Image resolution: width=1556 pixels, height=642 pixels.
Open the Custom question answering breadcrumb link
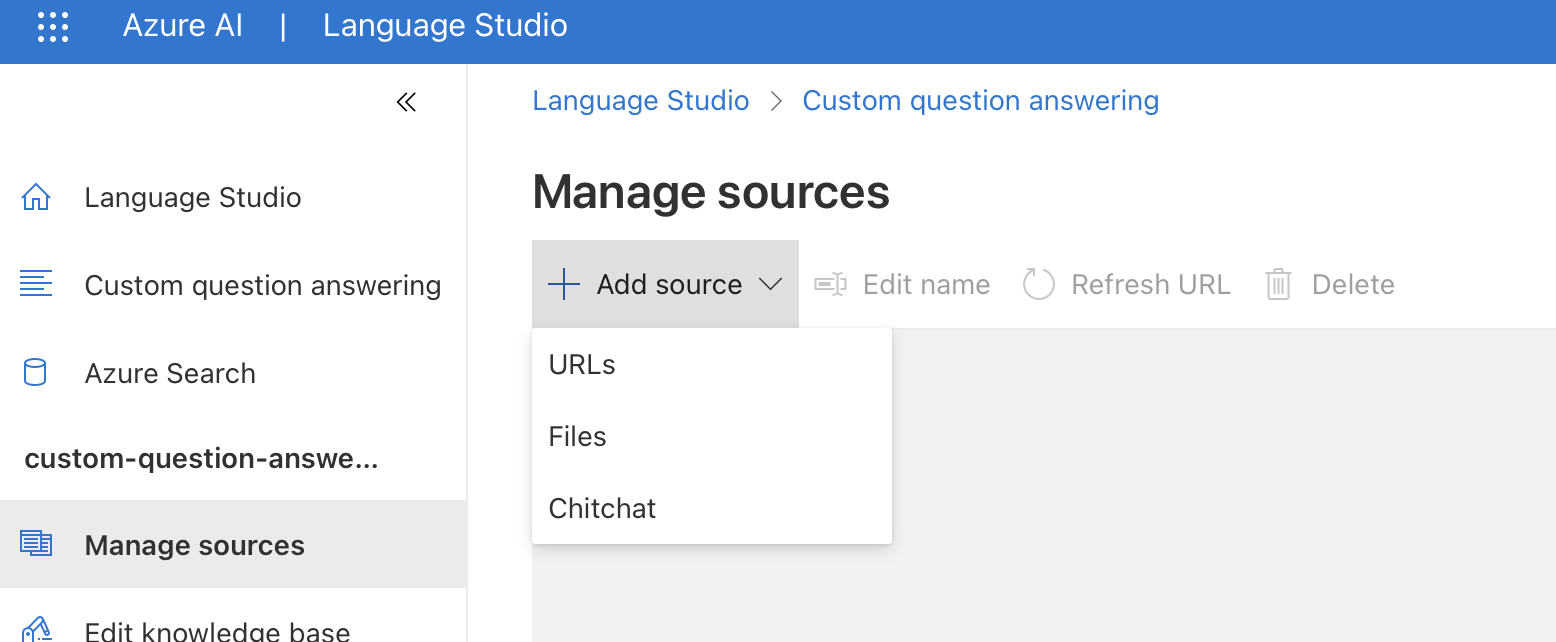tap(980, 101)
